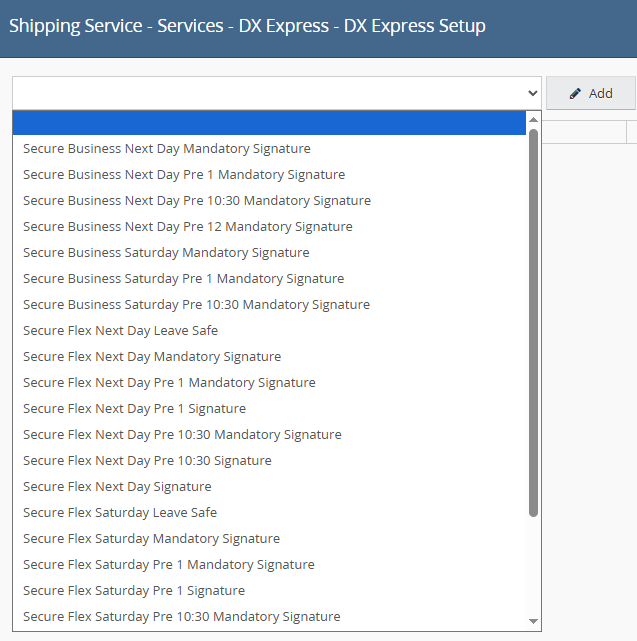The height and width of the screenshot is (641, 637).
Task: Select Secure Business Next Day Pre 12 Mandatory Signature
Action: click(x=188, y=227)
